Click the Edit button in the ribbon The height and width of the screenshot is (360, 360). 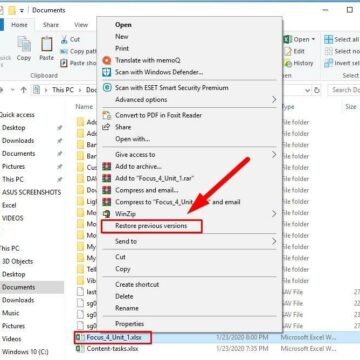pyautogui.click(x=295, y=51)
